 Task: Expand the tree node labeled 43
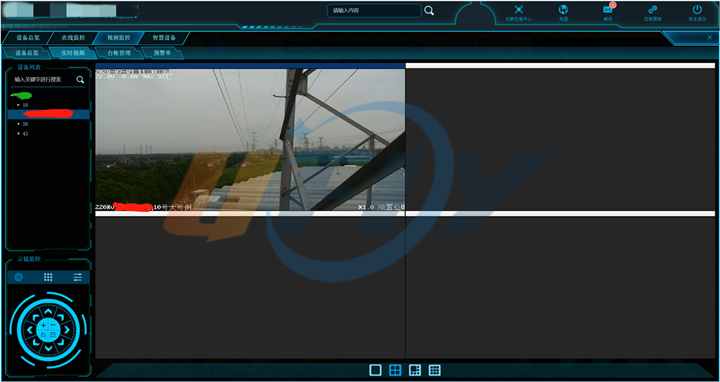[18, 134]
